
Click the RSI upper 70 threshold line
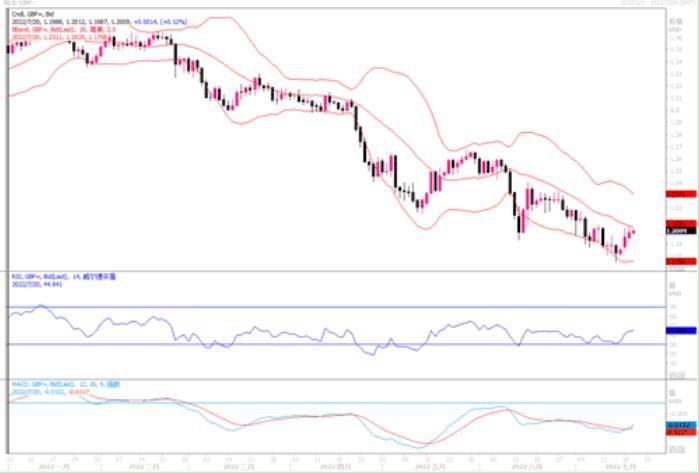[x=337, y=307]
